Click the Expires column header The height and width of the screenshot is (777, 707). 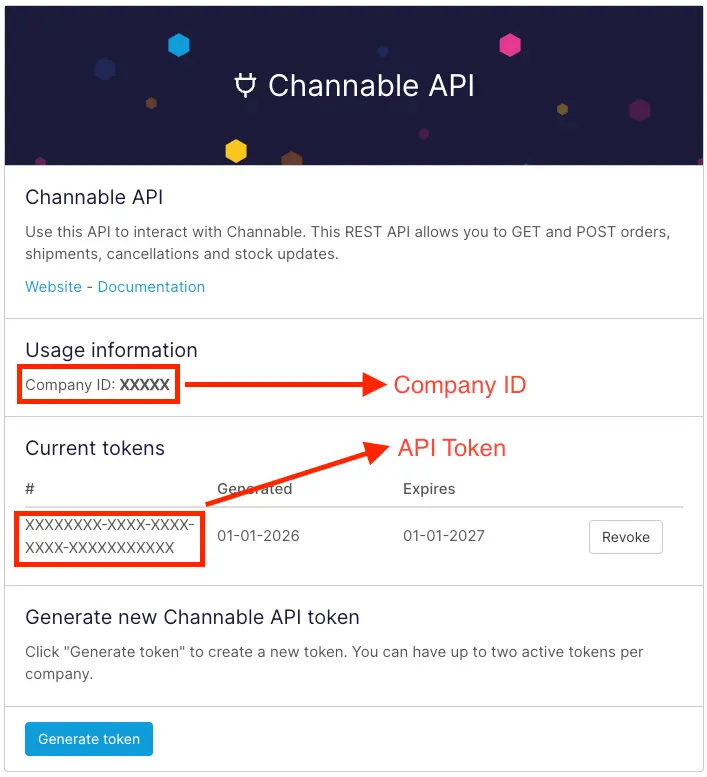(x=429, y=489)
